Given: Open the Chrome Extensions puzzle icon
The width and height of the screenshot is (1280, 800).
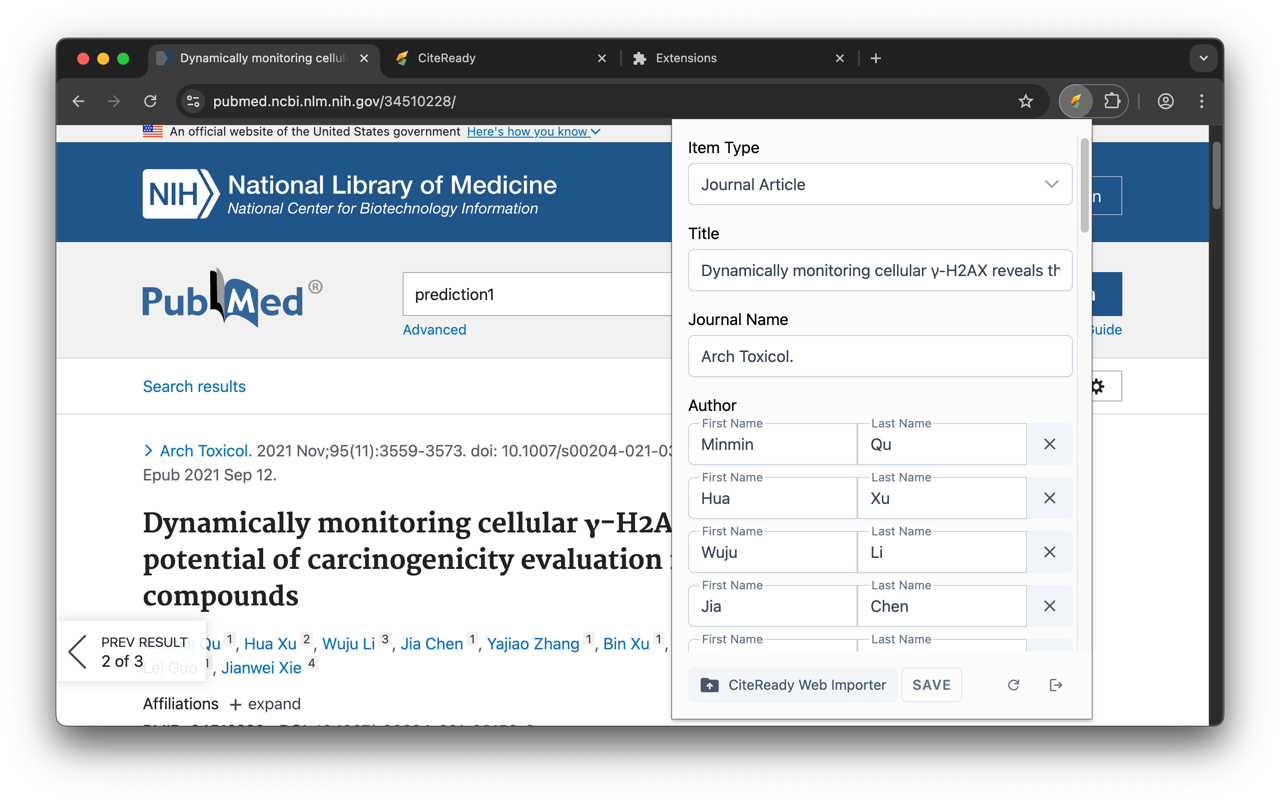Looking at the screenshot, I should pos(1112,101).
